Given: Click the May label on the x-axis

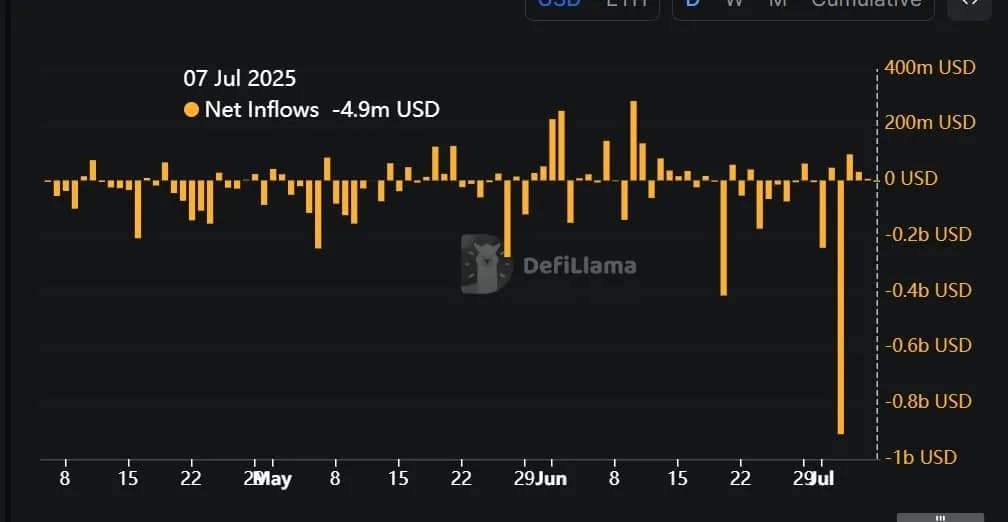Looking at the screenshot, I should pyautogui.click(x=274, y=479).
